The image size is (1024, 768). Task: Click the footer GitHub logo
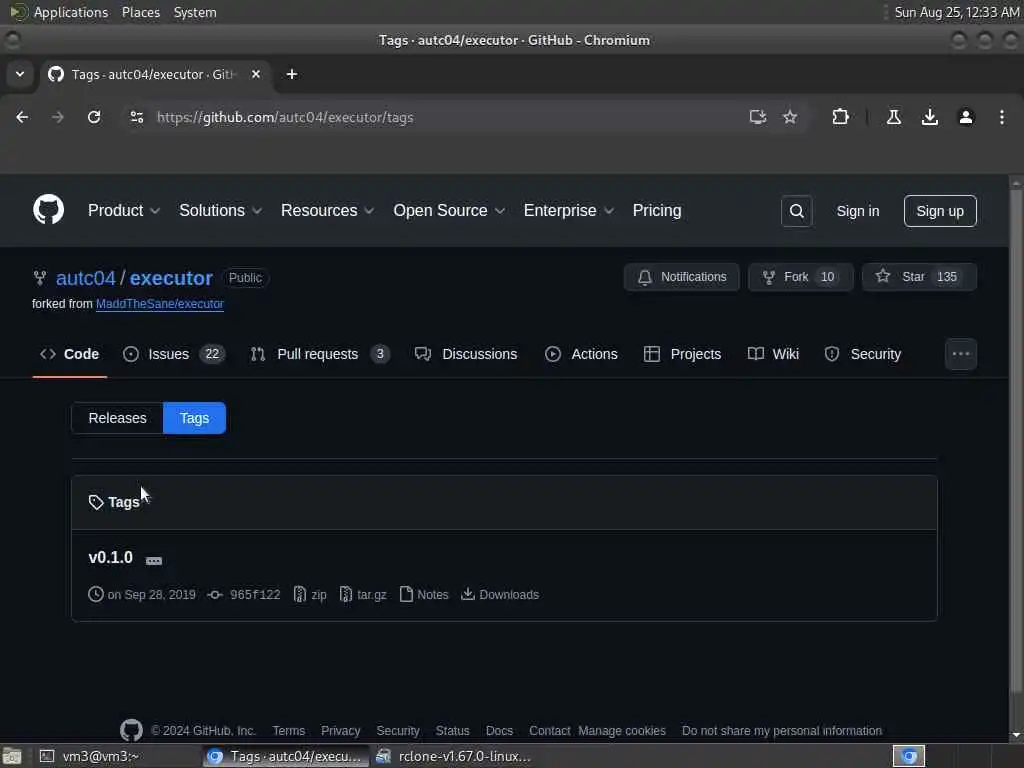tap(131, 730)
